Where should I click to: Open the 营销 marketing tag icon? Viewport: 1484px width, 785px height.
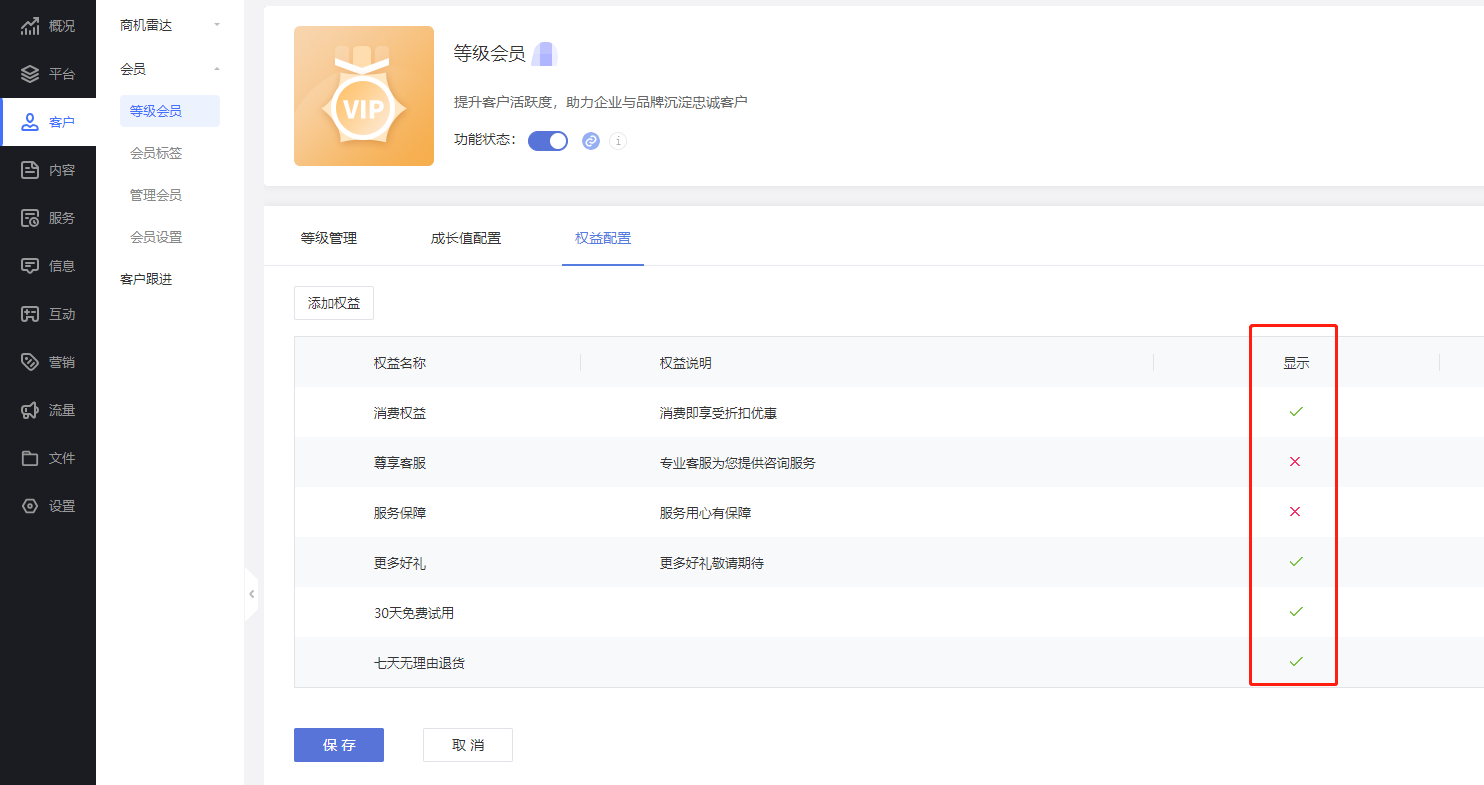coord(31,362)
